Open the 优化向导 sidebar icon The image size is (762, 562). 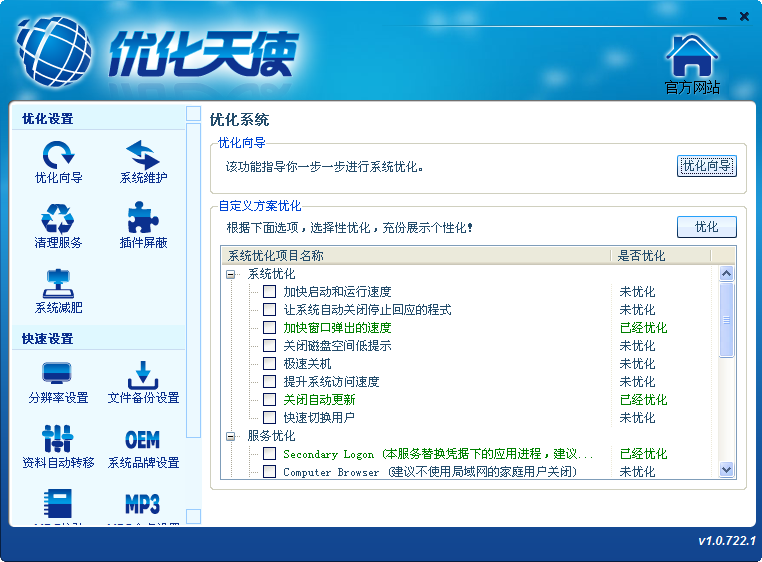coord(58,157)
